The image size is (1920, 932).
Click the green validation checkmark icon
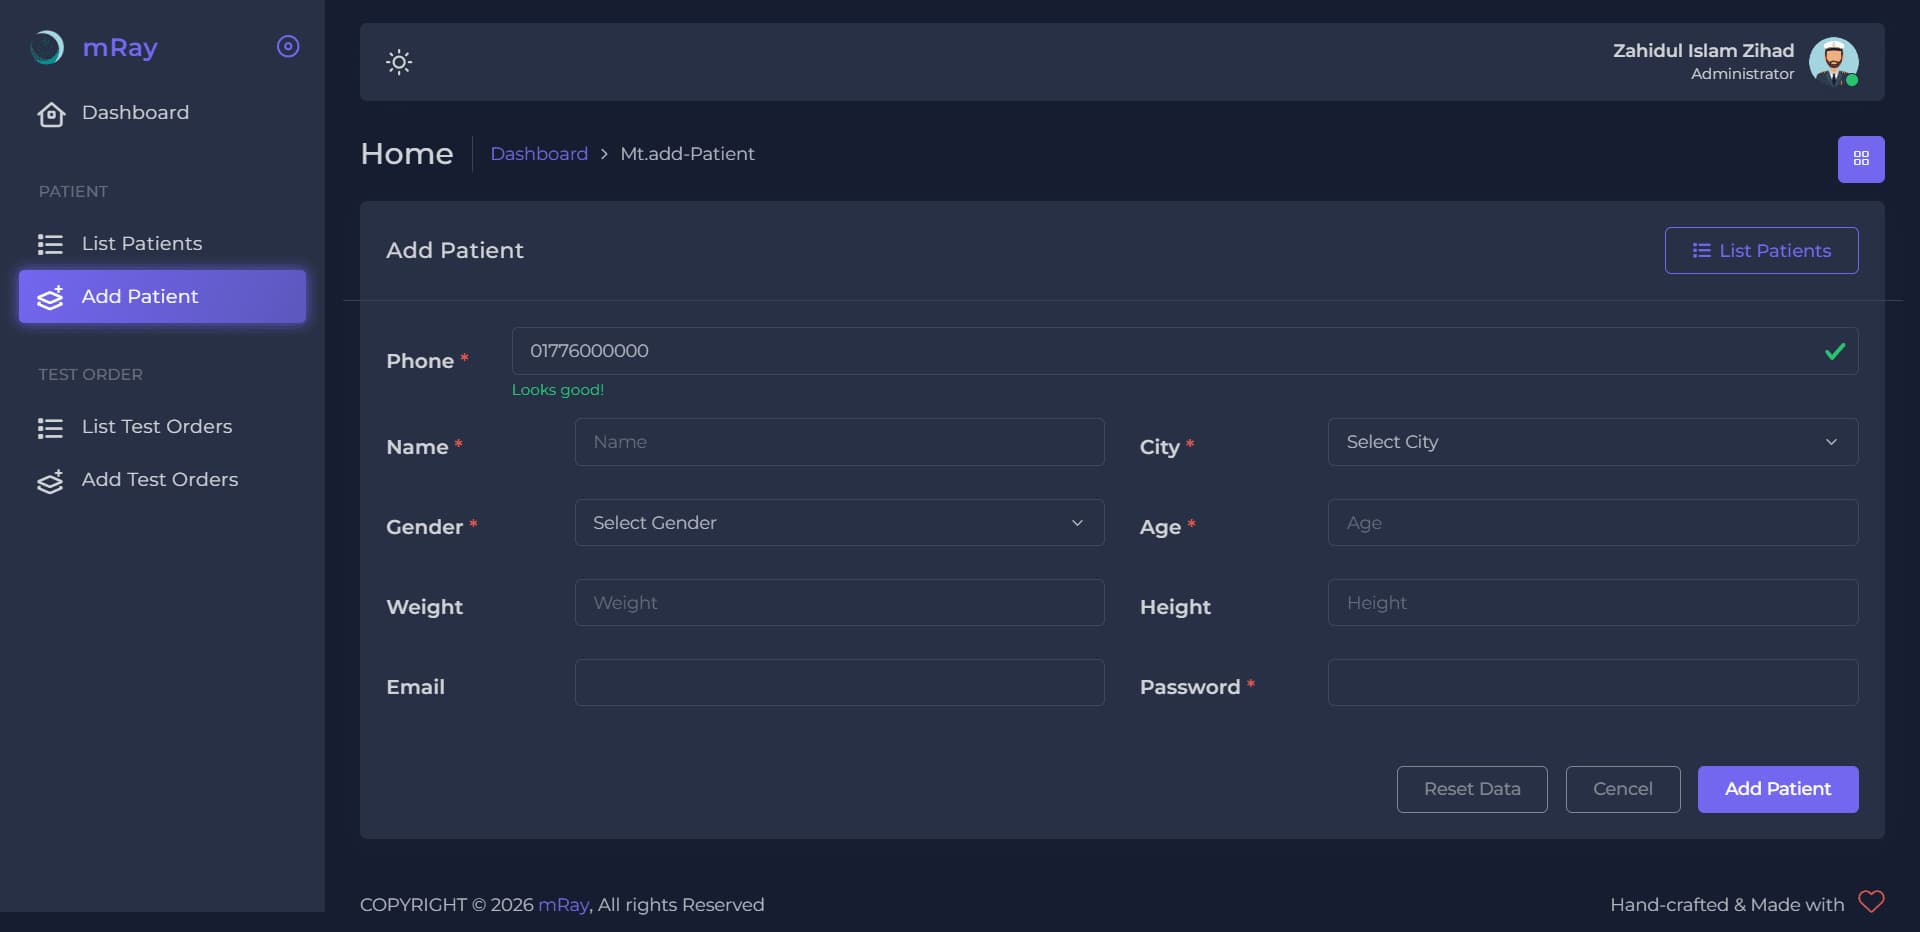coord(1835,351)
